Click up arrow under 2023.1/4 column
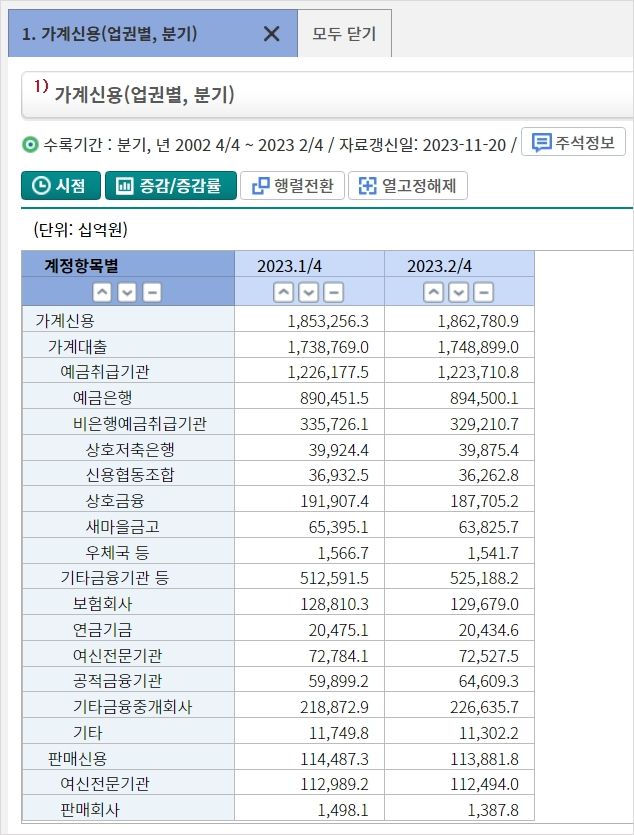 [x=283, y=292]
